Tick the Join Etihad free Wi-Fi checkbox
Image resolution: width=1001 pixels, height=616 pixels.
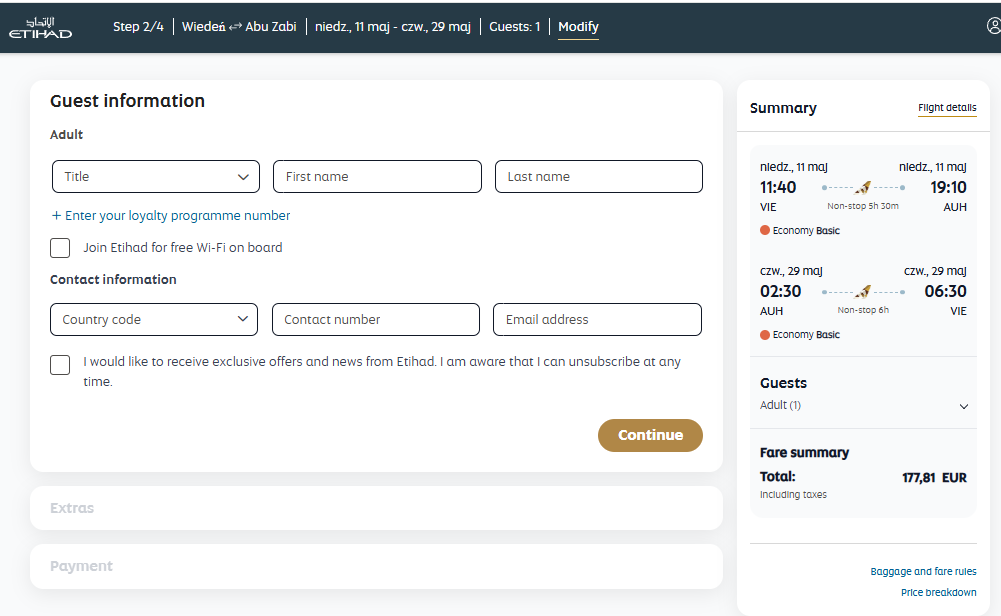click(x=60, y=248)
